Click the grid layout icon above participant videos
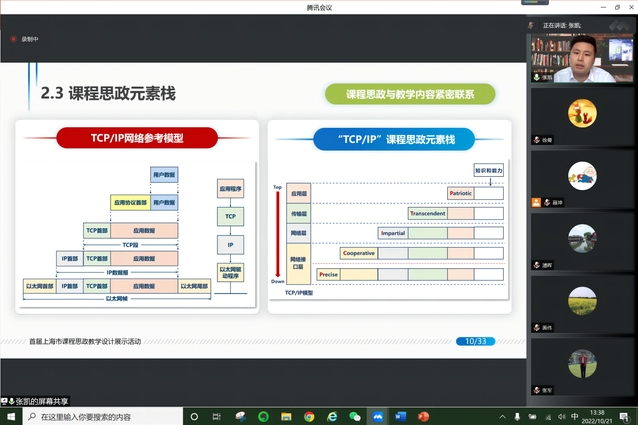638x425 pixels. [x=530, y=24]
